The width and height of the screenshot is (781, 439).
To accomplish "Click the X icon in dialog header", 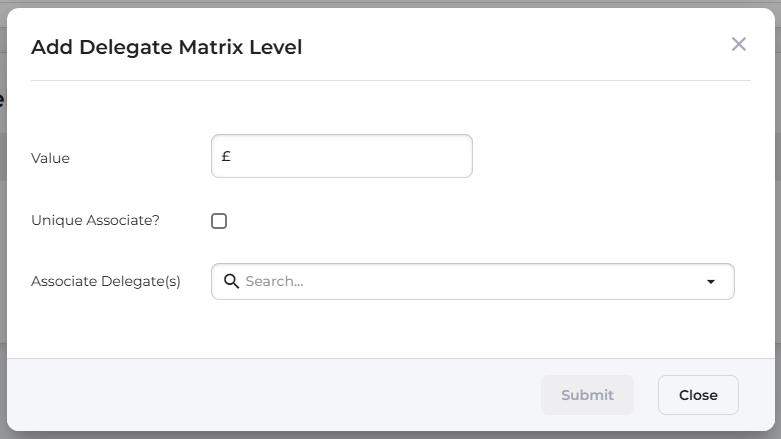I will click(x=739, y=44).
